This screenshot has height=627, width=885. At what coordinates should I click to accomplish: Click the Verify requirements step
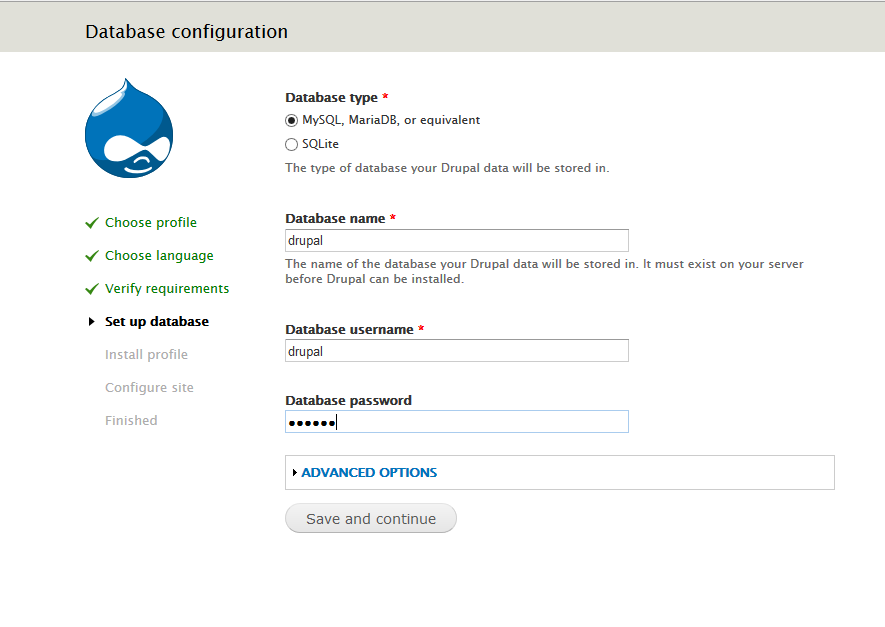(167, 288)
